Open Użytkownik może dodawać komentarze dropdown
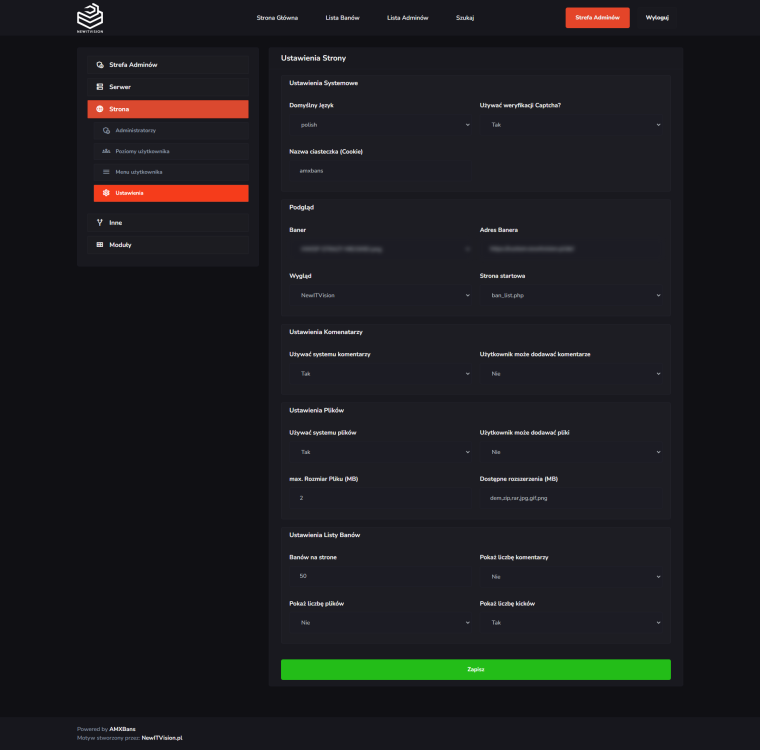 [571, 374]
